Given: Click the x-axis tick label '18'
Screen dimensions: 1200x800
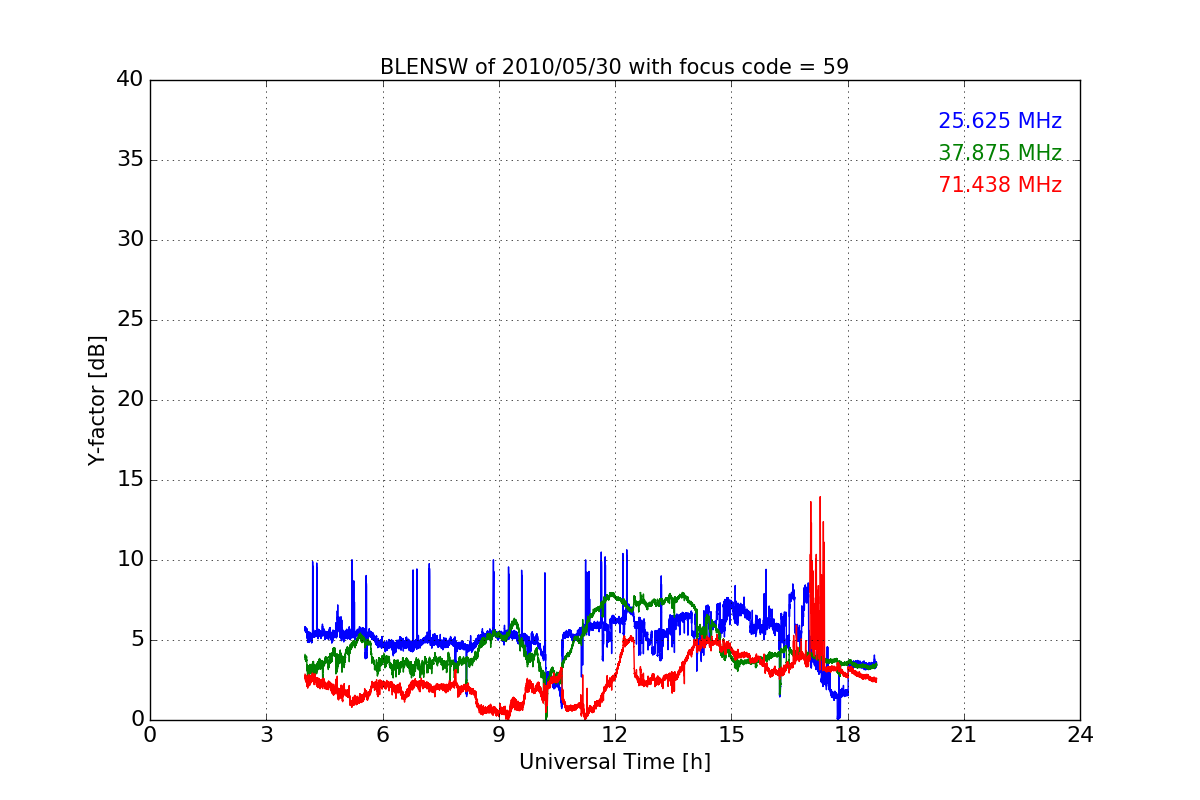Looking at the screenshot, I should pyautogui.click(x=848, y=735).
